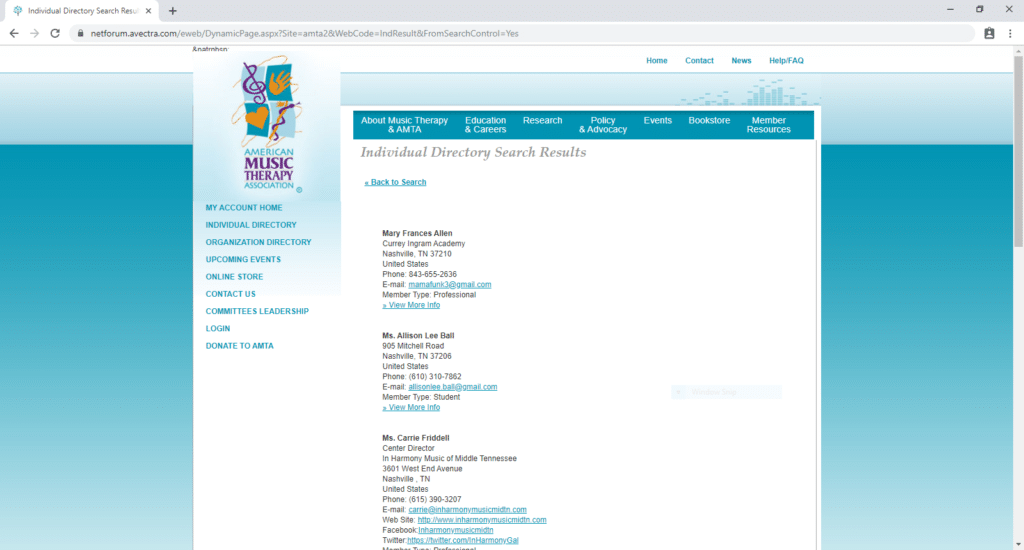The height and width of the screenshot is (550, 1024).
Task: Open Donate to AMTA in the sidebar
Action: [x=239, y=346]
